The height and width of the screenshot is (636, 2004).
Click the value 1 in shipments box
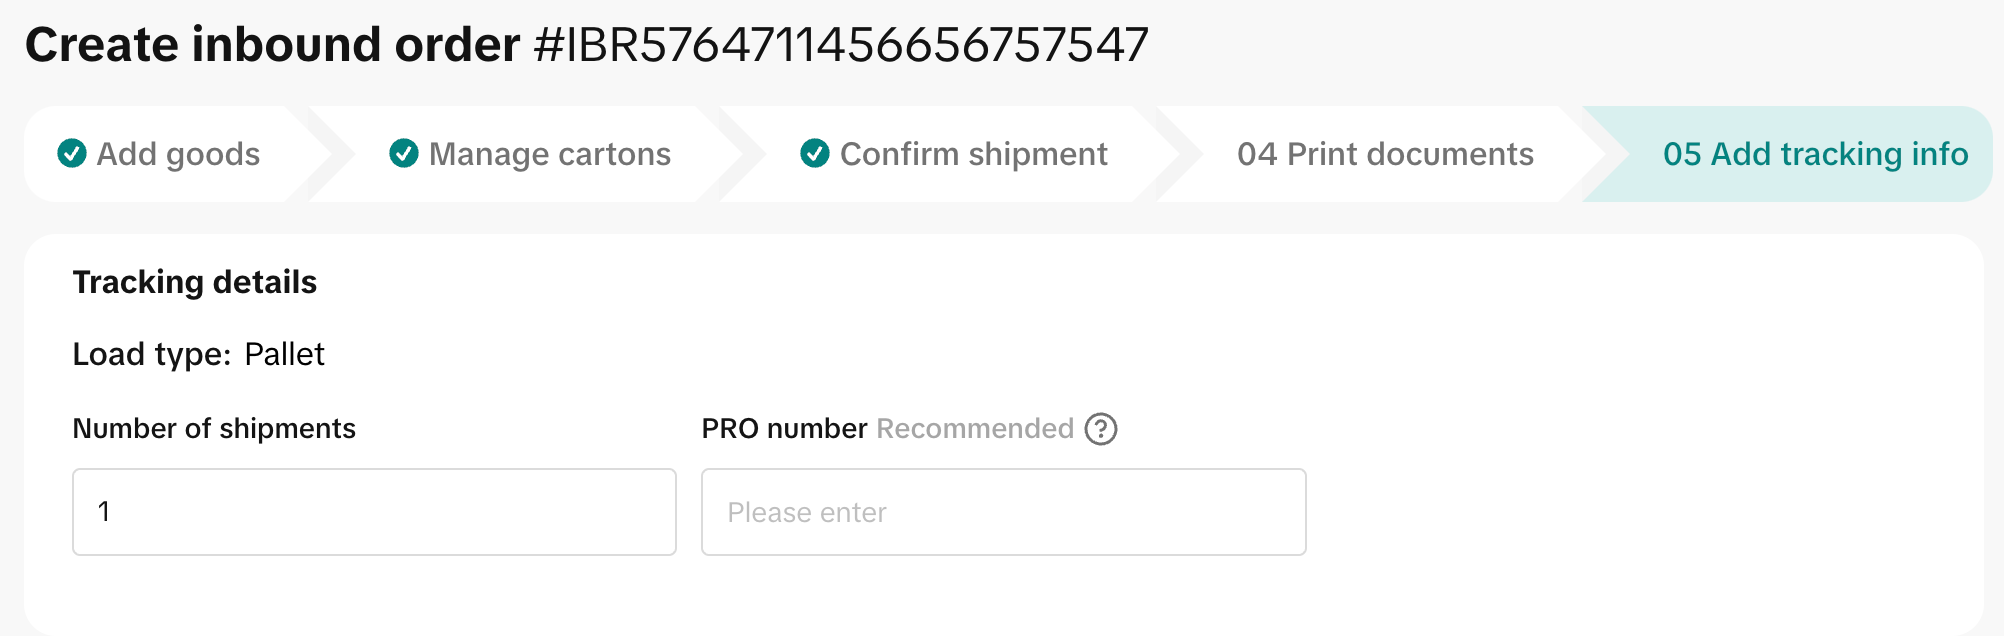point(104,512)
